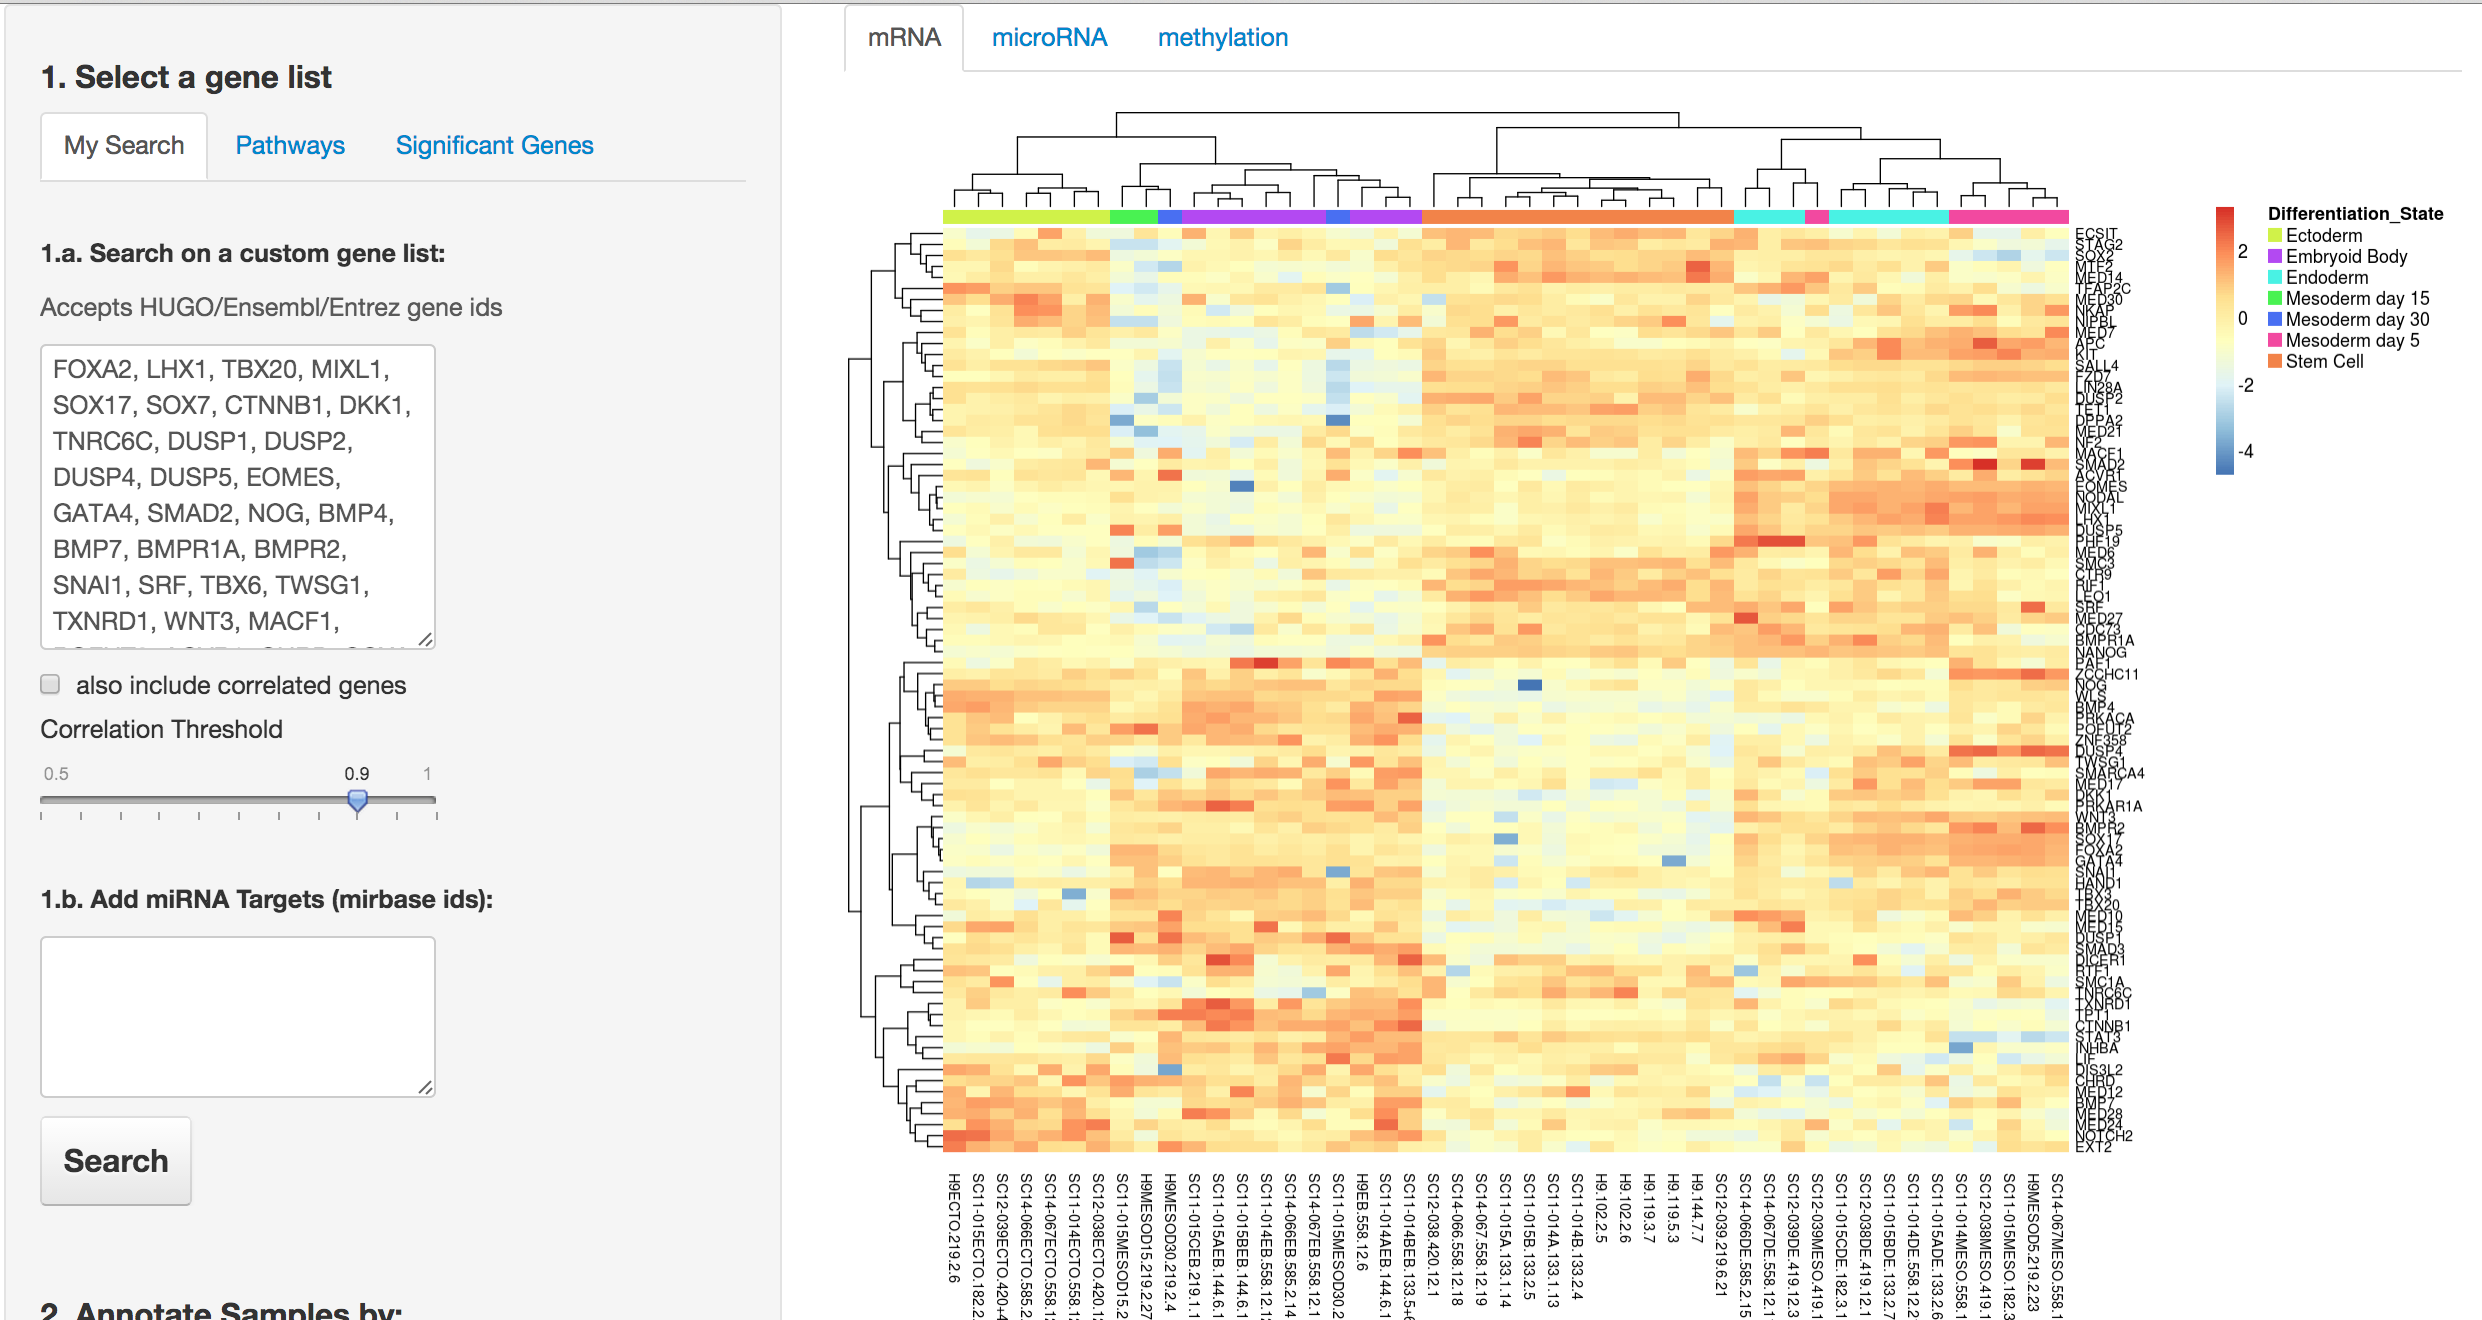Click the miRNA Targets input box

(238, 1016)
